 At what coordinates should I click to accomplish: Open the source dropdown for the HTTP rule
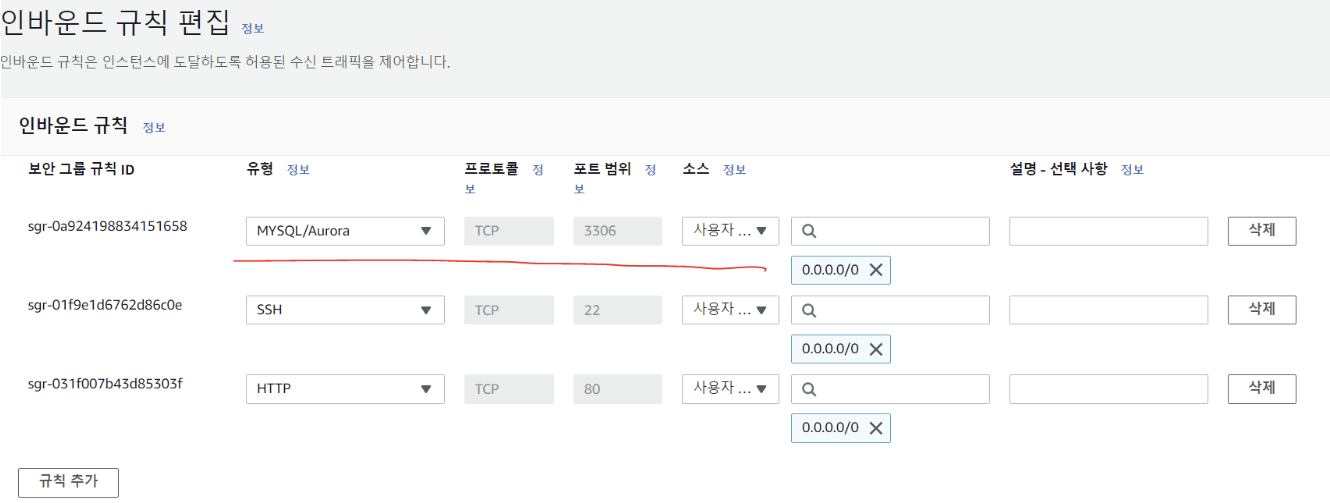click(730, 388)
